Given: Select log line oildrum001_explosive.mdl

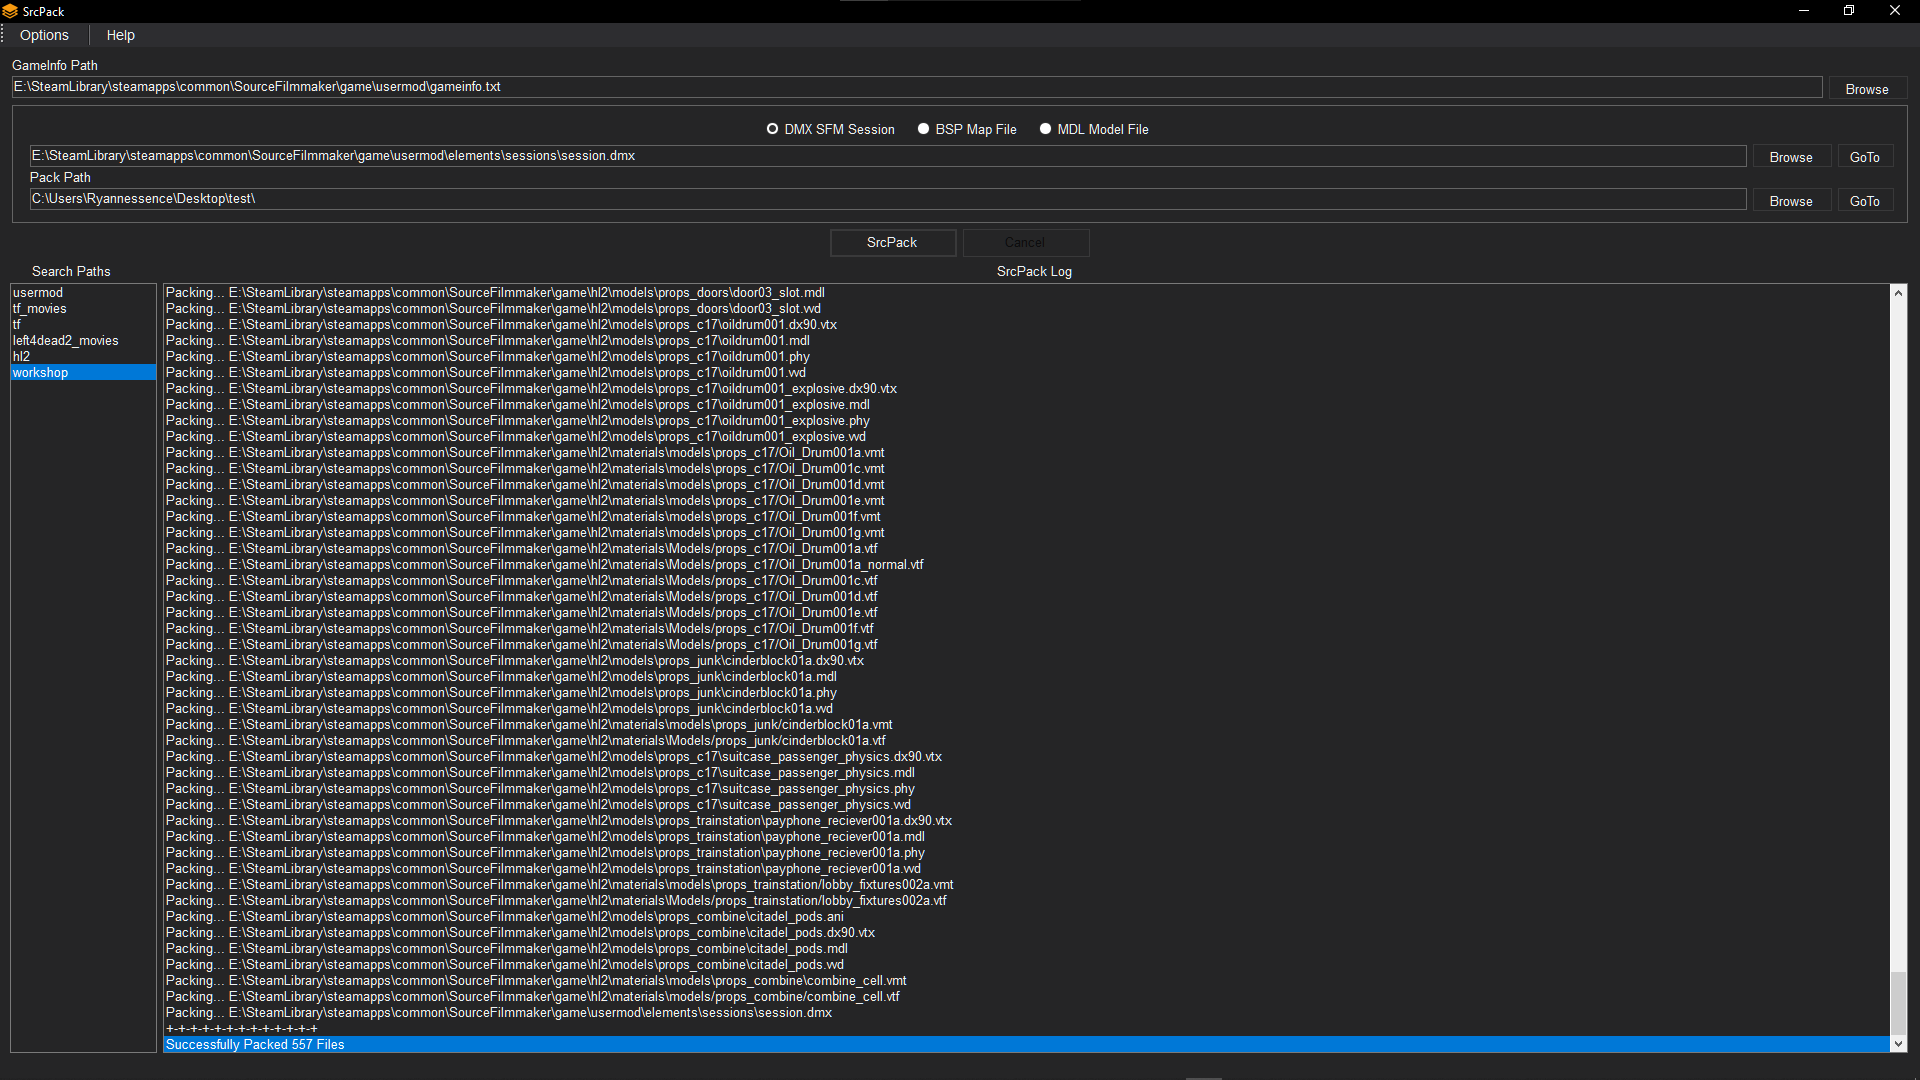Looking at the screenshot, I should coord(1026,405).
